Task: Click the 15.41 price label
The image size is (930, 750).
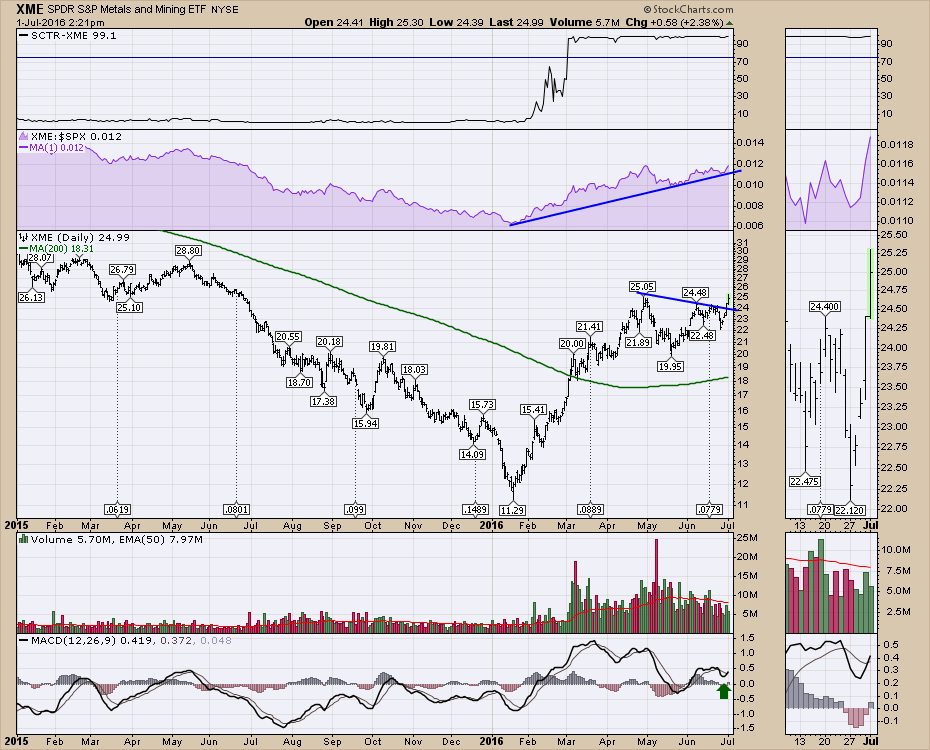Action: [533, 410]
